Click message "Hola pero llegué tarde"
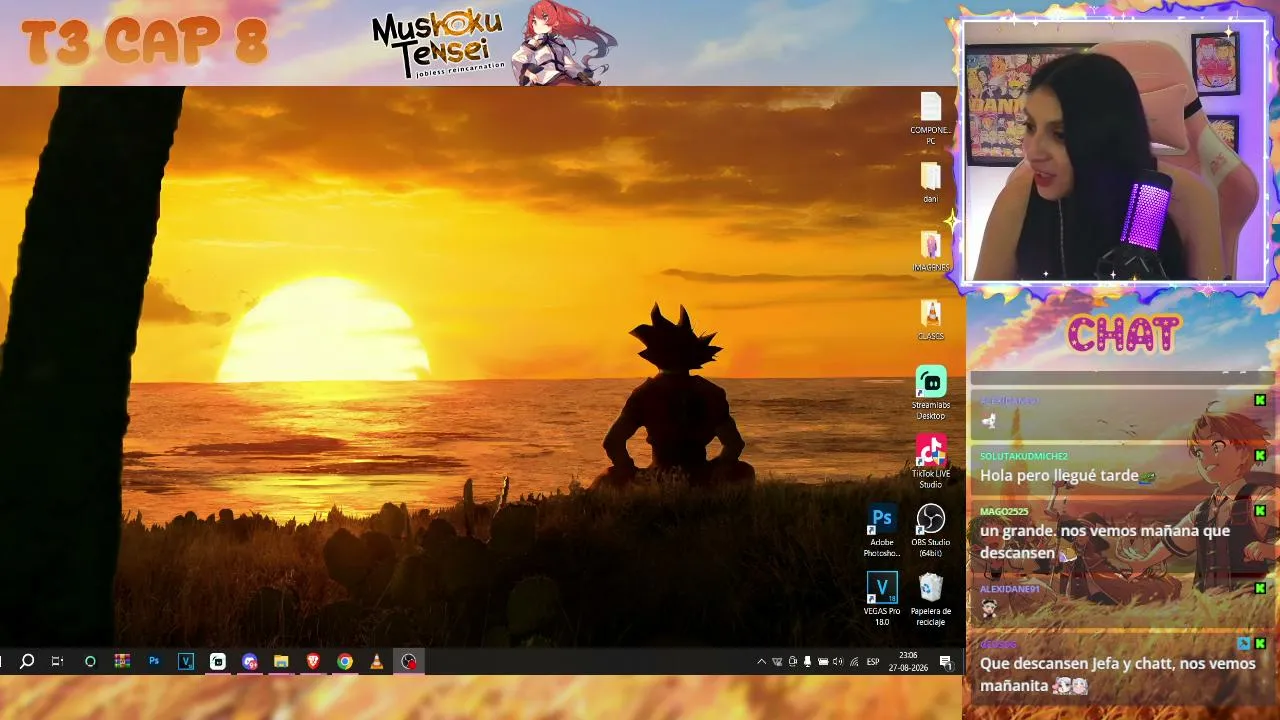The height and width of the screenshot is (720, 1280). [1059, 476]
